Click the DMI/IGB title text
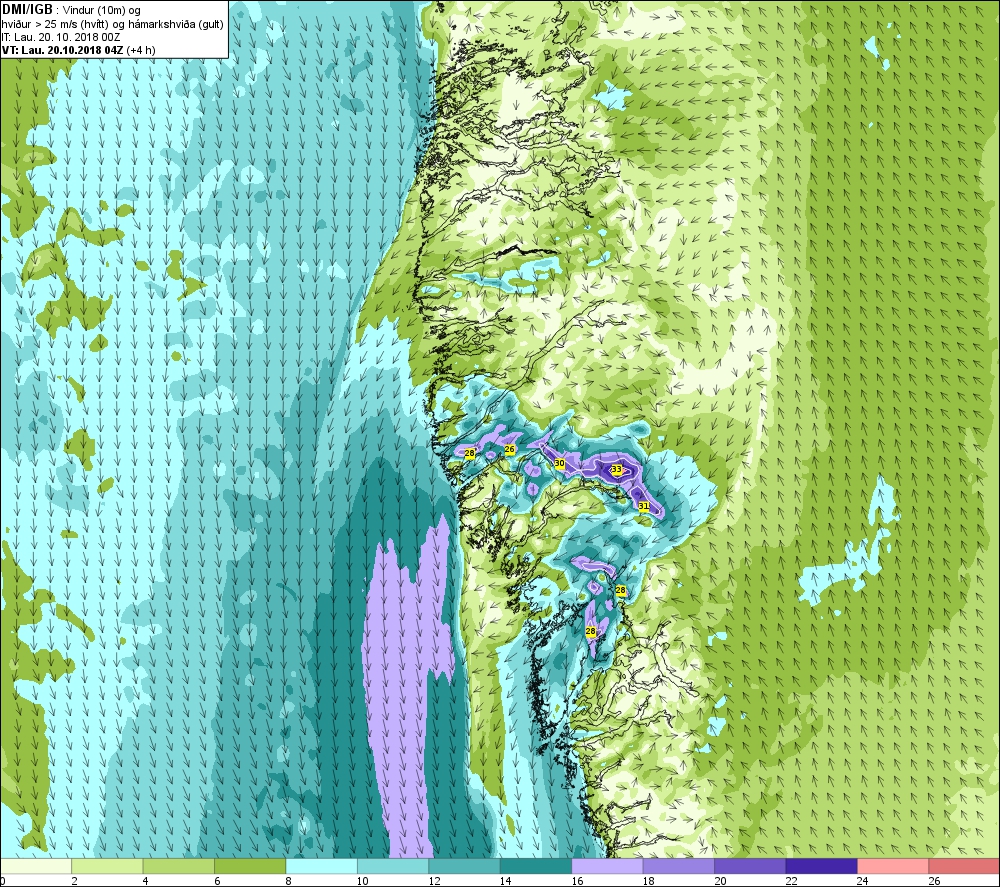 pos(27,10)
